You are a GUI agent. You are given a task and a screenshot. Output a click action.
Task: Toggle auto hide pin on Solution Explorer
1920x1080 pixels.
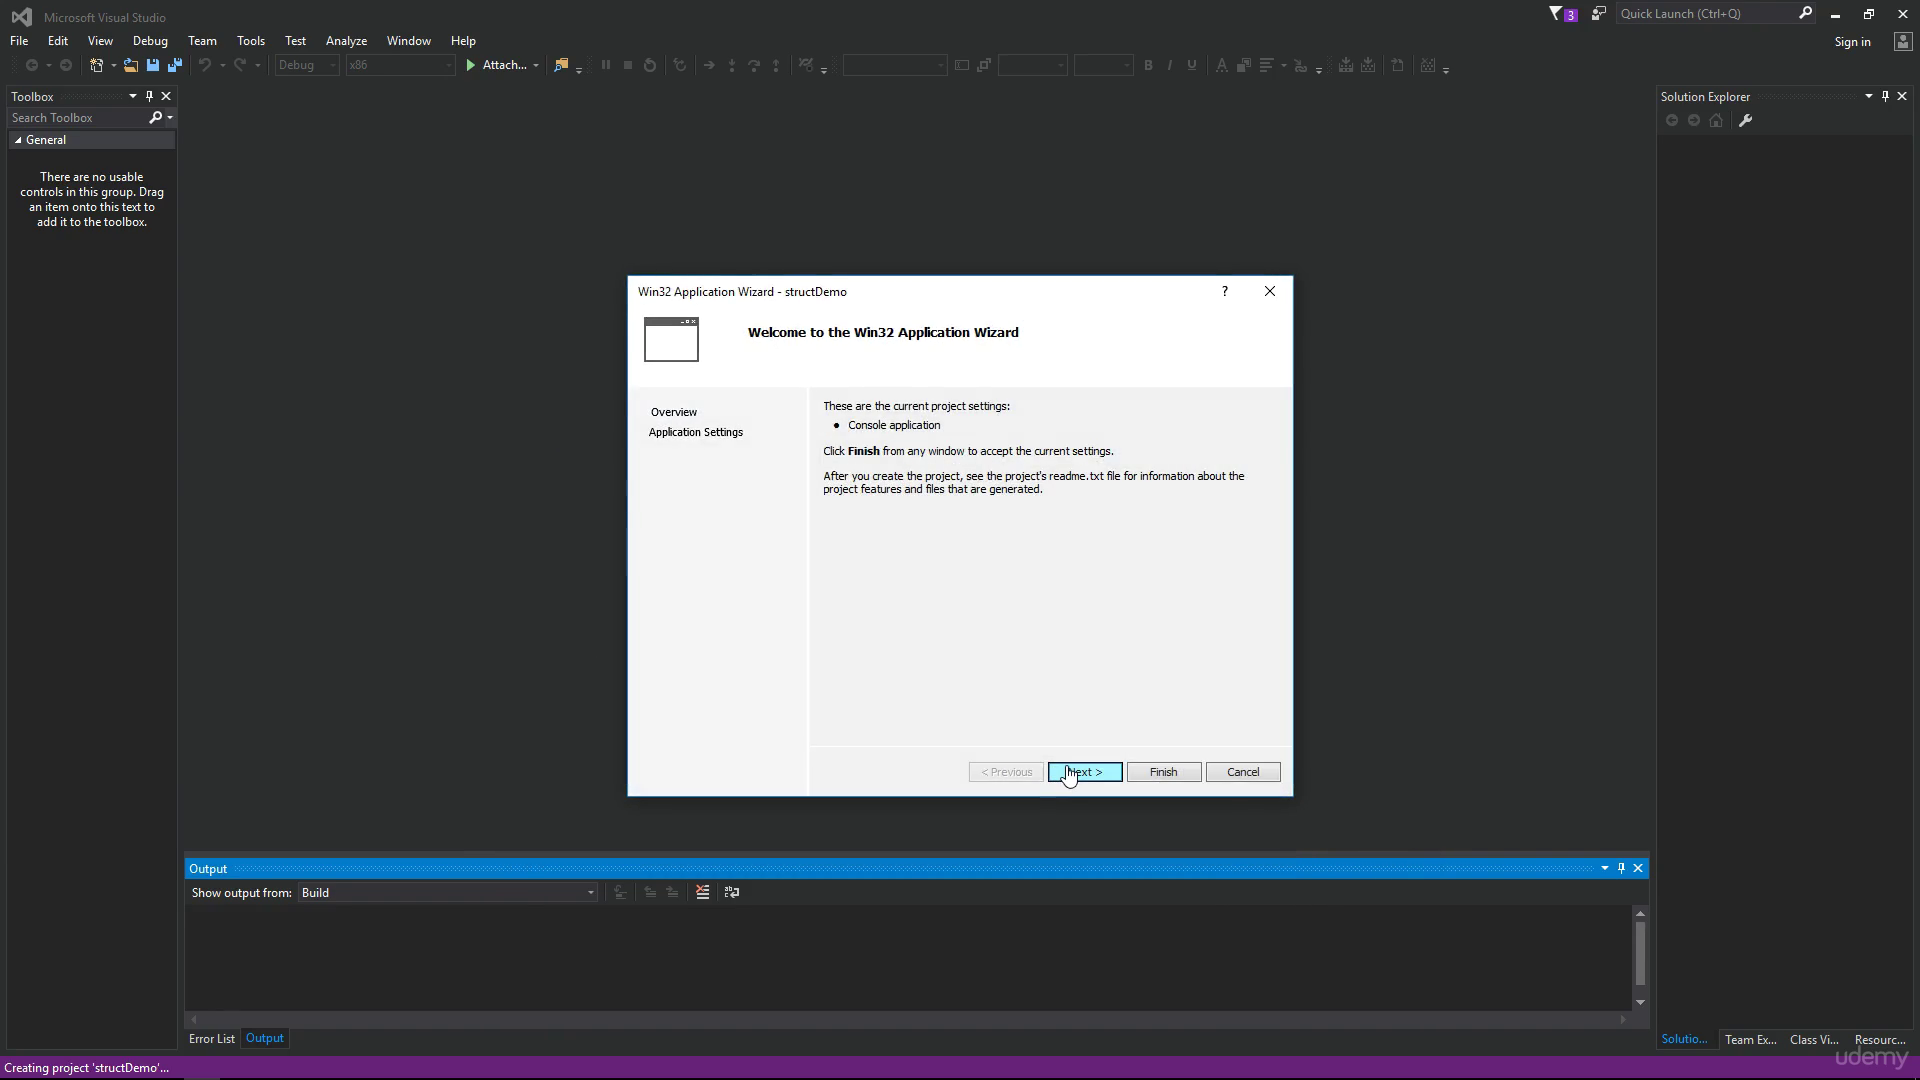tap(1885, 97)
